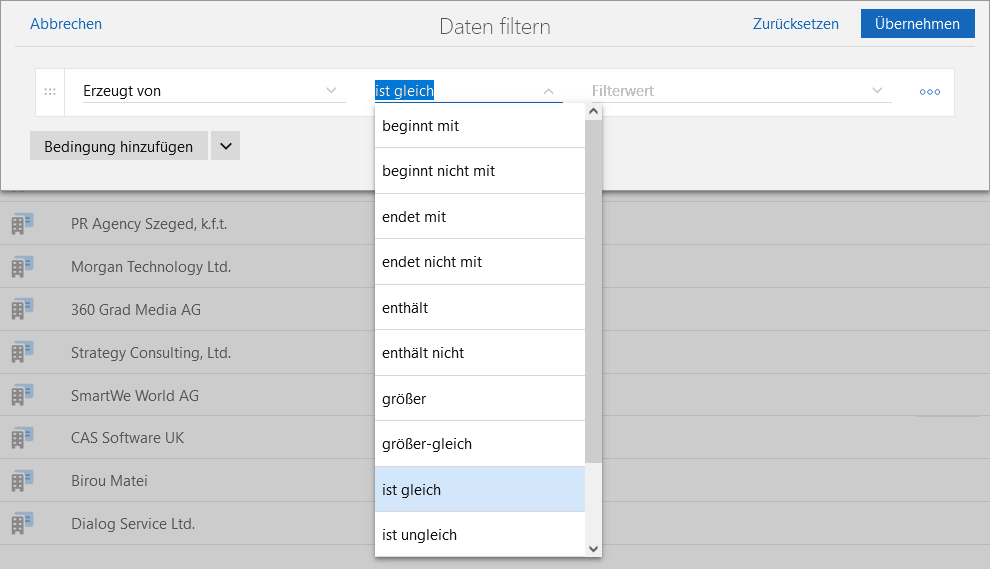Click the scroll-down arrow of the operator list
The image size is (990, 569).
593,548
